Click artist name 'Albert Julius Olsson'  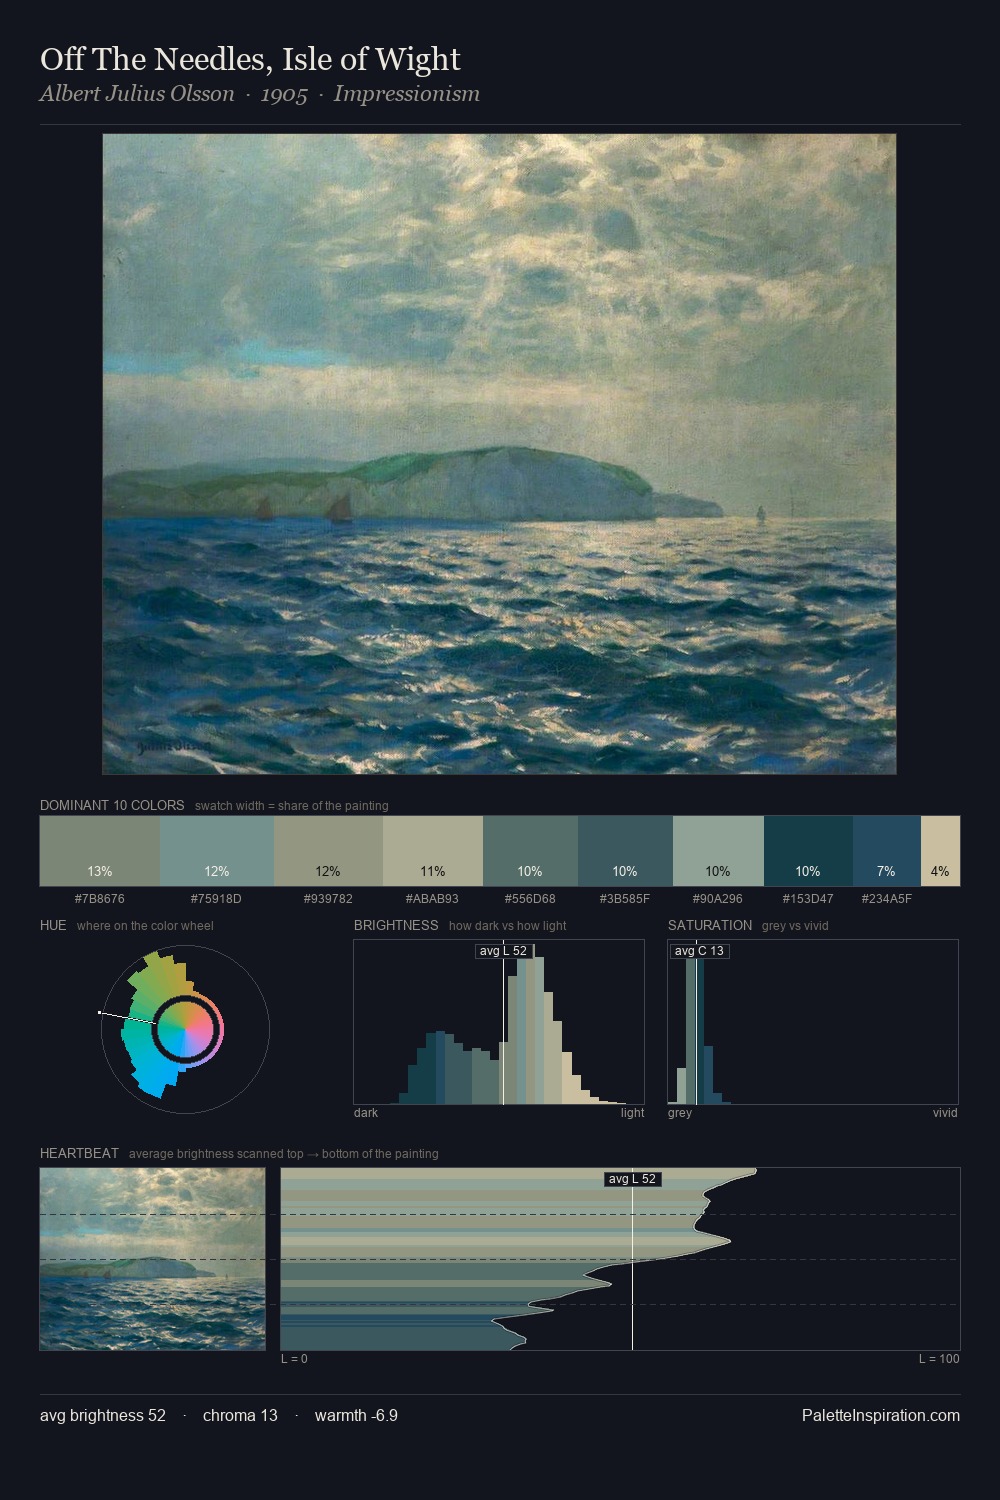pos(137,94)
